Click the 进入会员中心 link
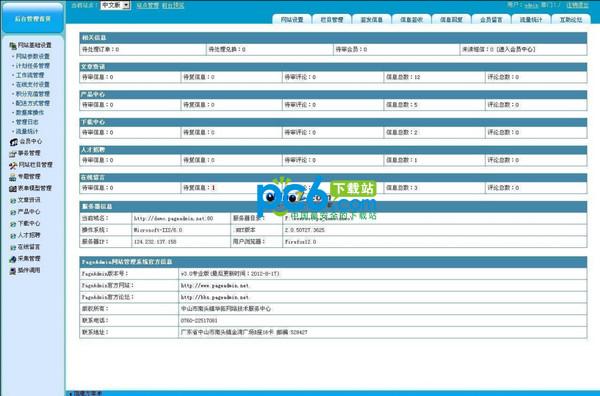 tap(517, 49)
